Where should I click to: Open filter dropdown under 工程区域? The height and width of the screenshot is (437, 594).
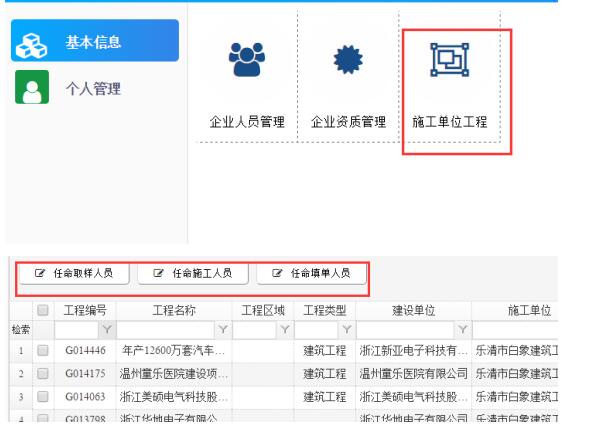click(x=285, y=329)
